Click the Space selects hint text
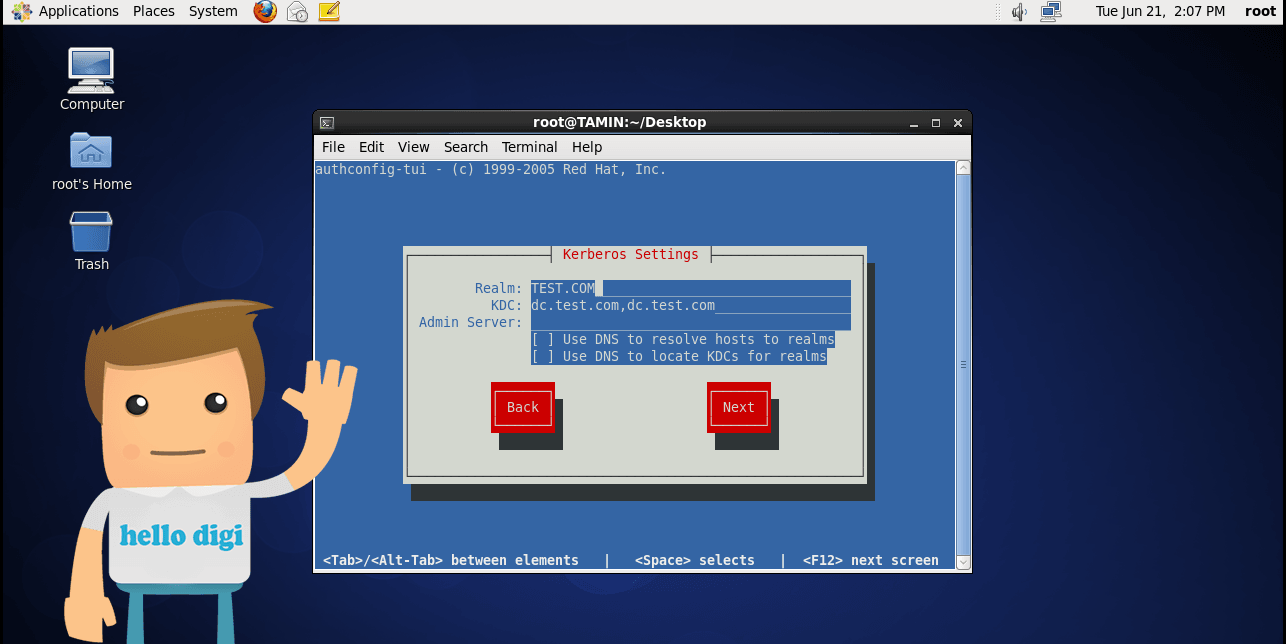 695,560
